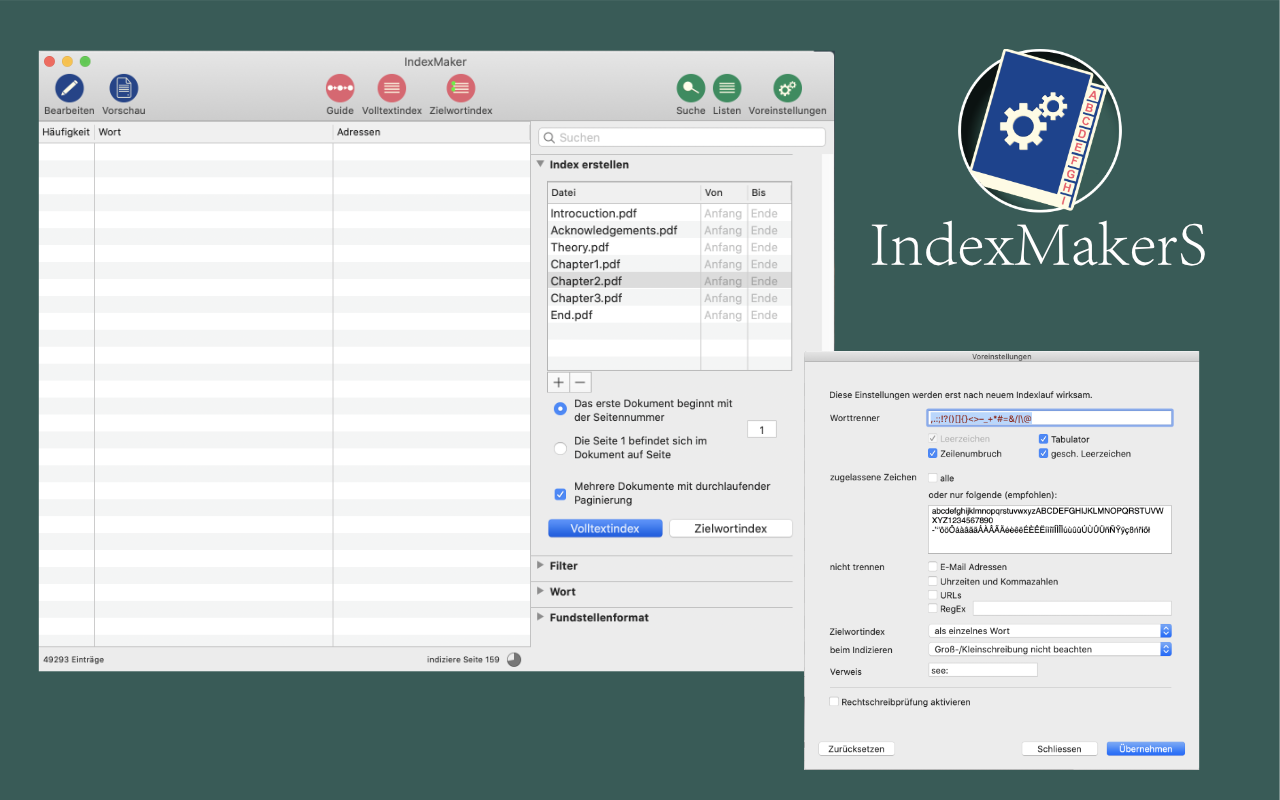Enable the URLs checkbox
The height and width of the screenshot is (800, 1280).
point(933,595)
